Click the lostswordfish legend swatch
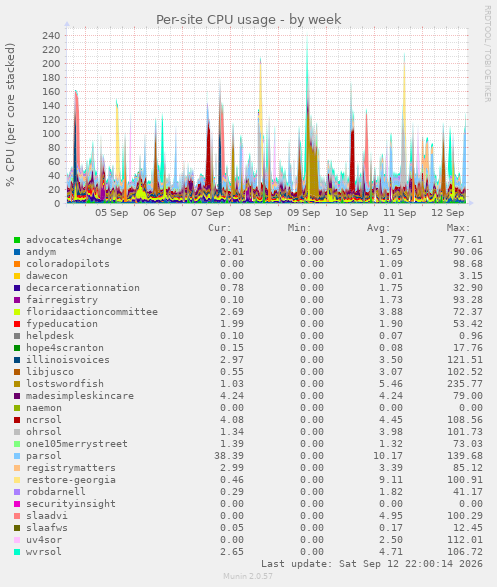 17,384
